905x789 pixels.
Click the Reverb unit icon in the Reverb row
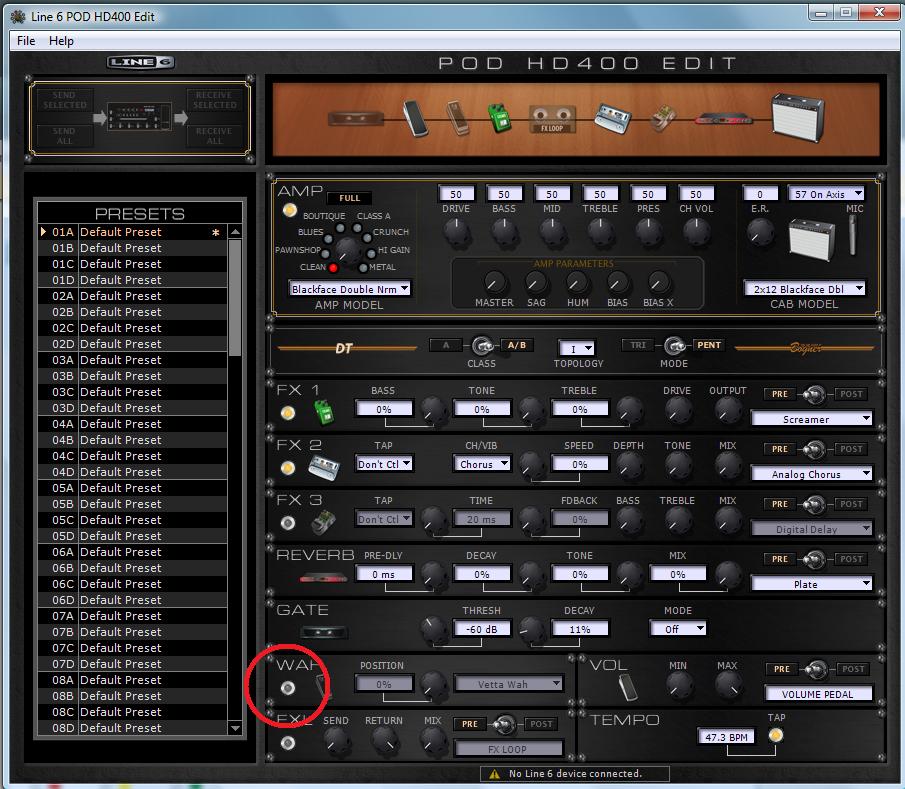point(323,577)
